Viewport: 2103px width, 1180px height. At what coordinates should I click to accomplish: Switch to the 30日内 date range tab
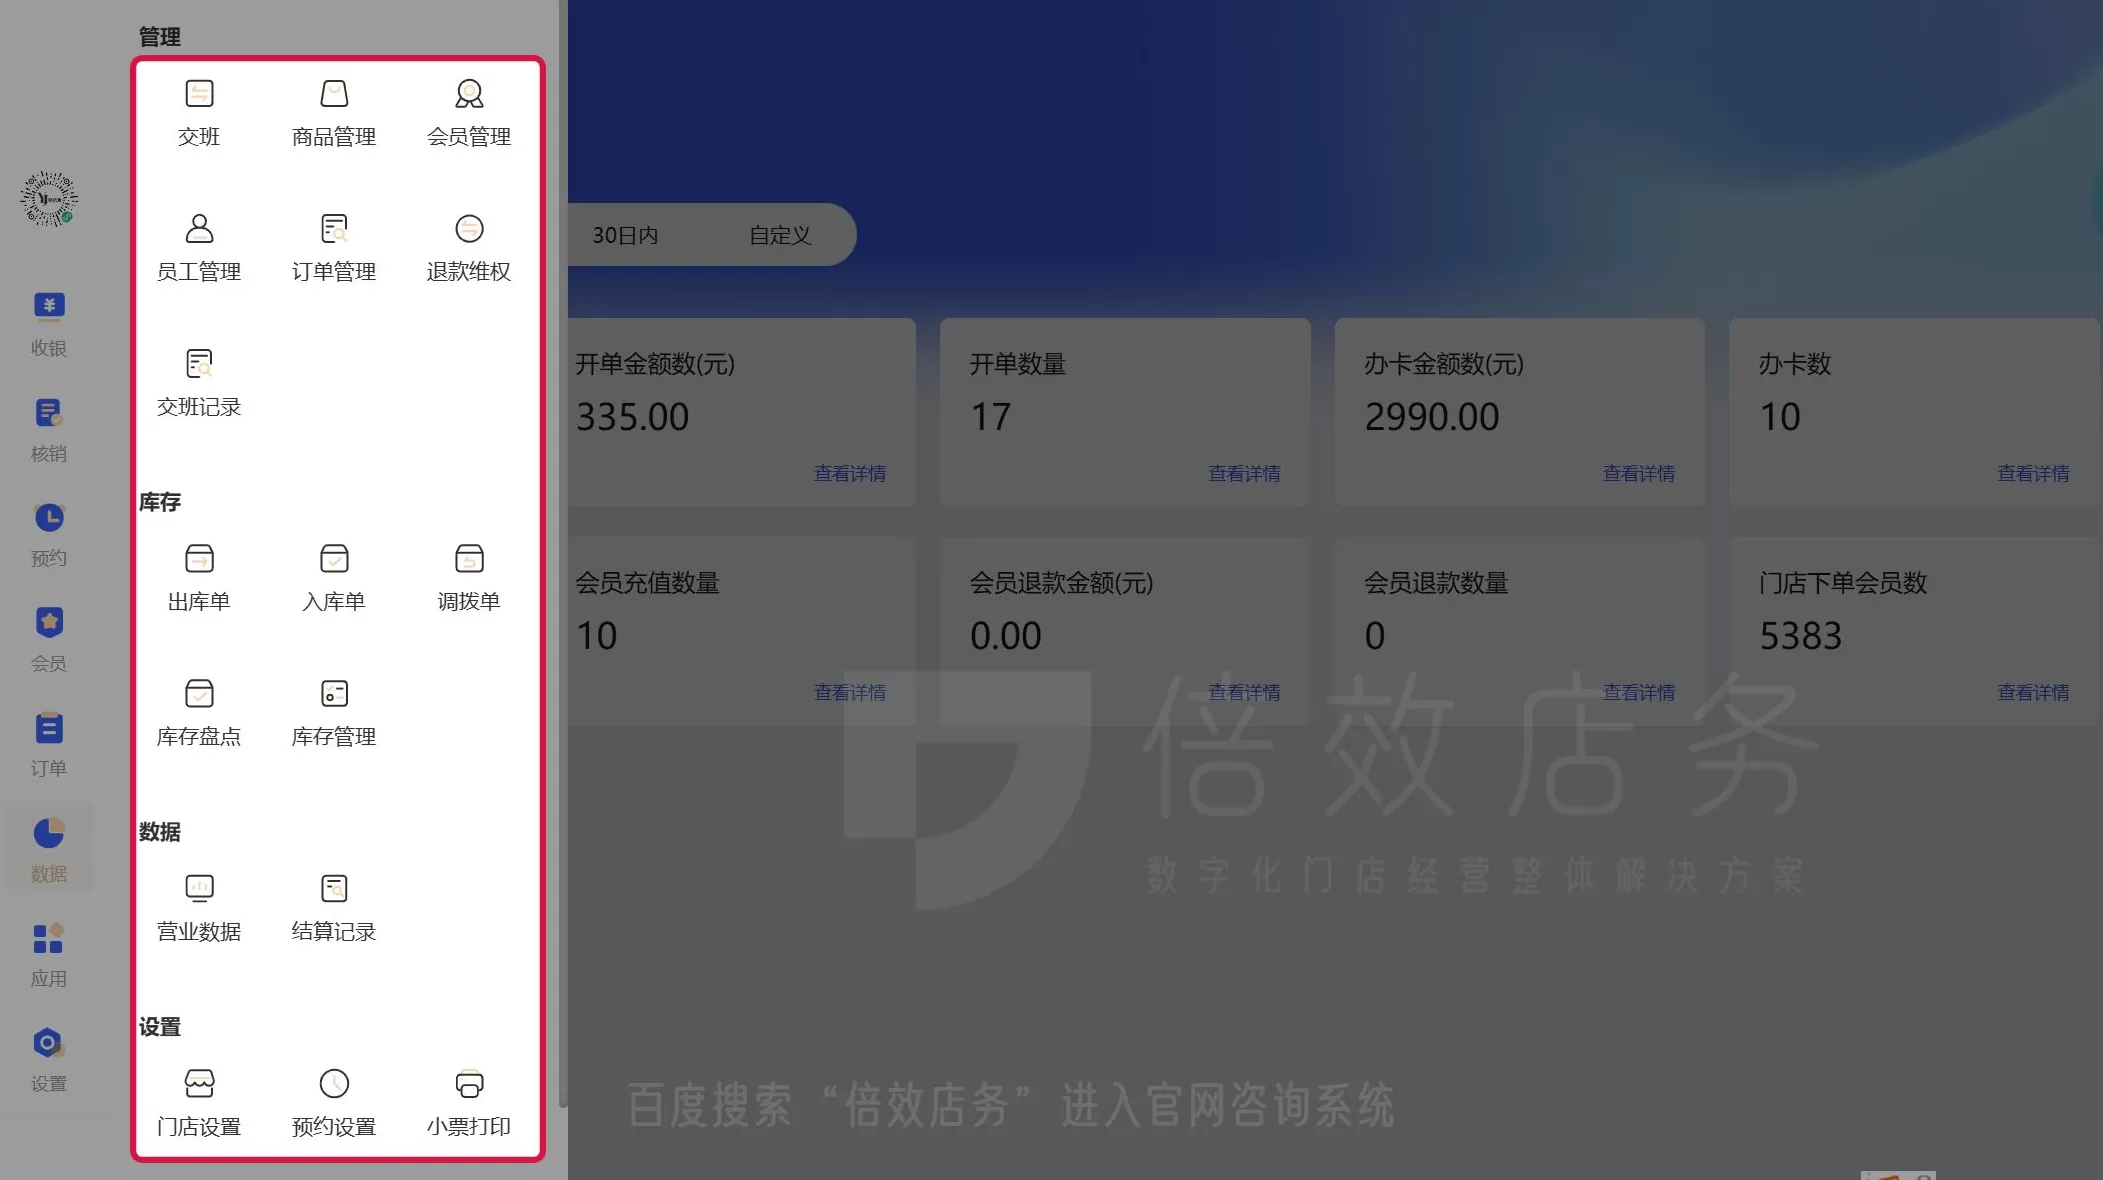[x=625, y=235]
